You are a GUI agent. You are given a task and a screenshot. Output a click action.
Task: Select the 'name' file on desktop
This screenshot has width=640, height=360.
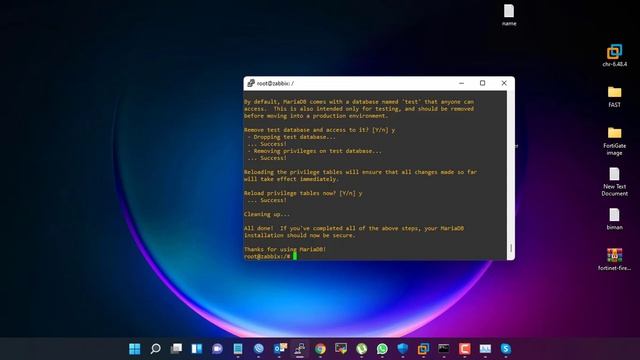[x=509, y=15]
